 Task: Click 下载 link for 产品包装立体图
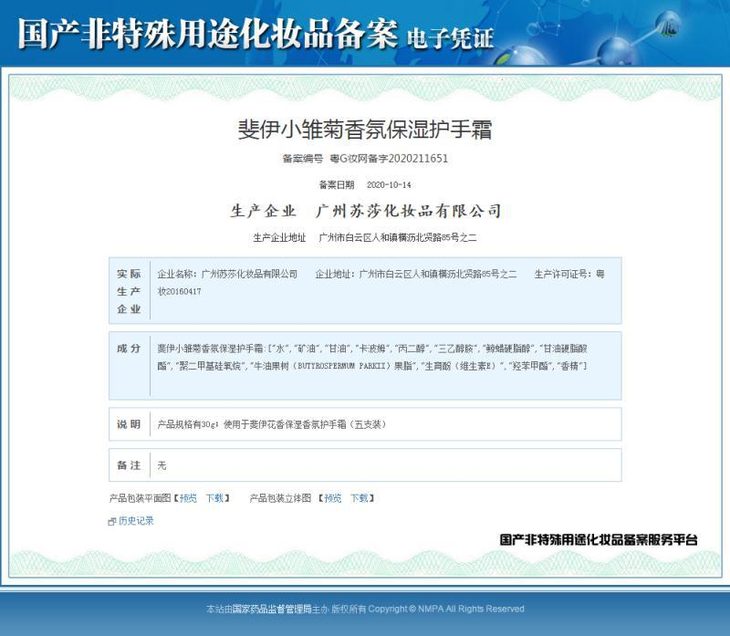pos(359,498)
